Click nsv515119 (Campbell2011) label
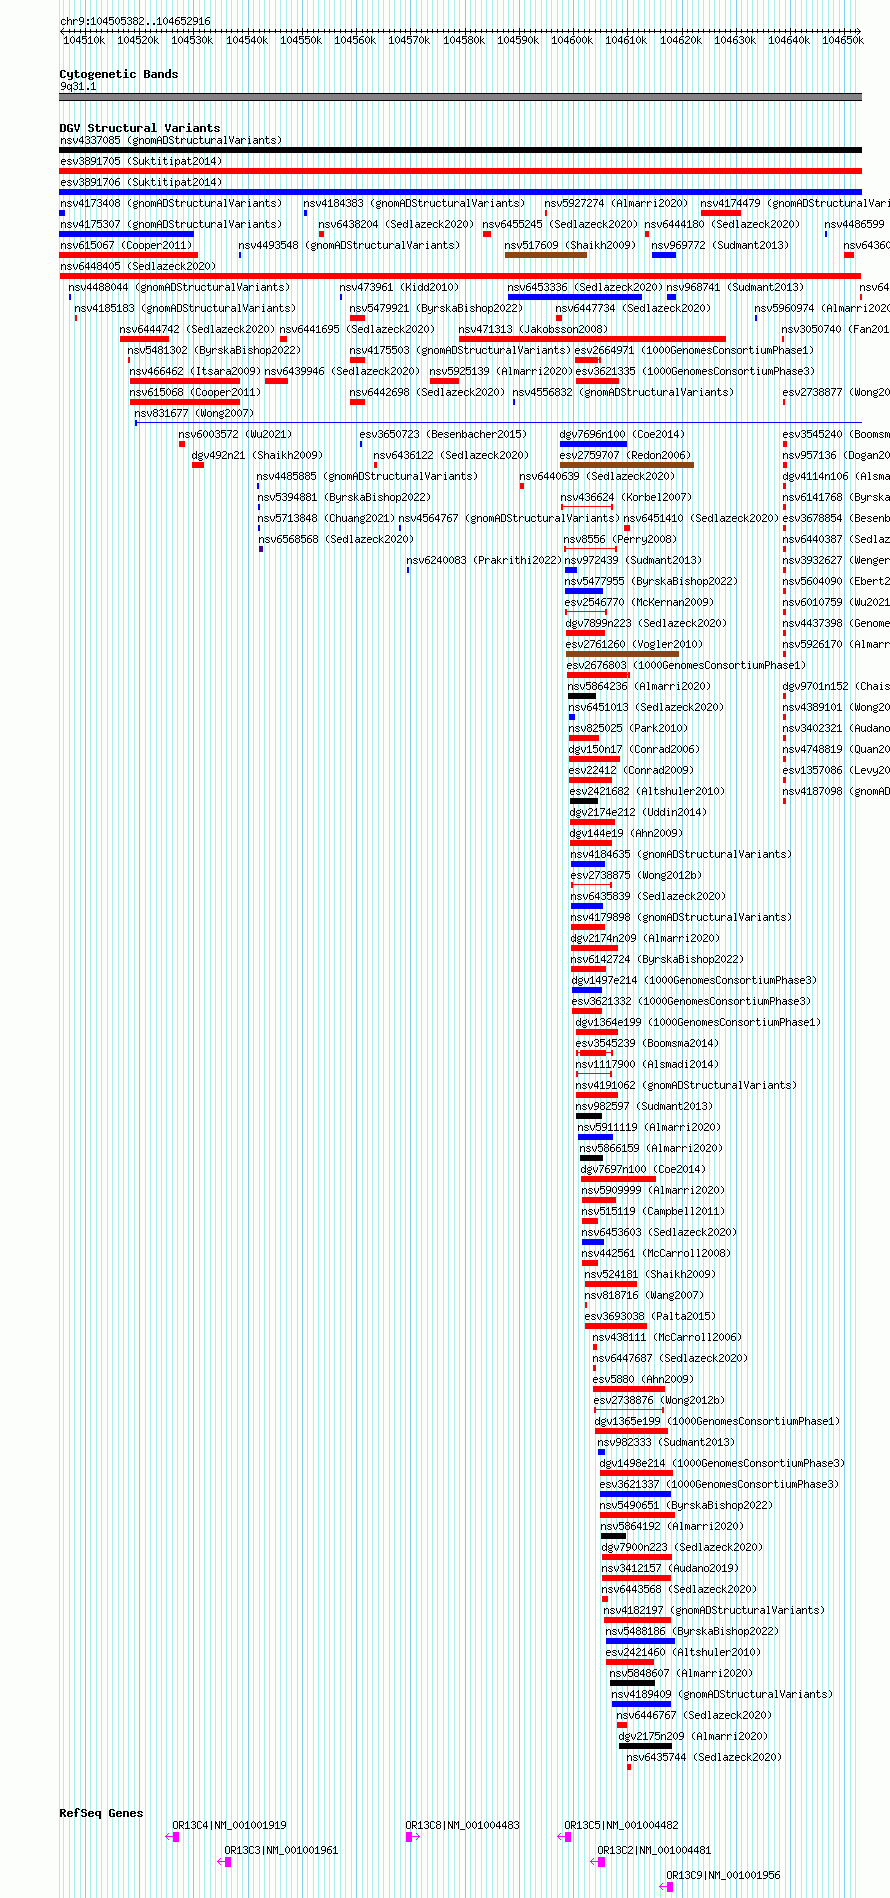890x1898 pixels. [652, 1211]
